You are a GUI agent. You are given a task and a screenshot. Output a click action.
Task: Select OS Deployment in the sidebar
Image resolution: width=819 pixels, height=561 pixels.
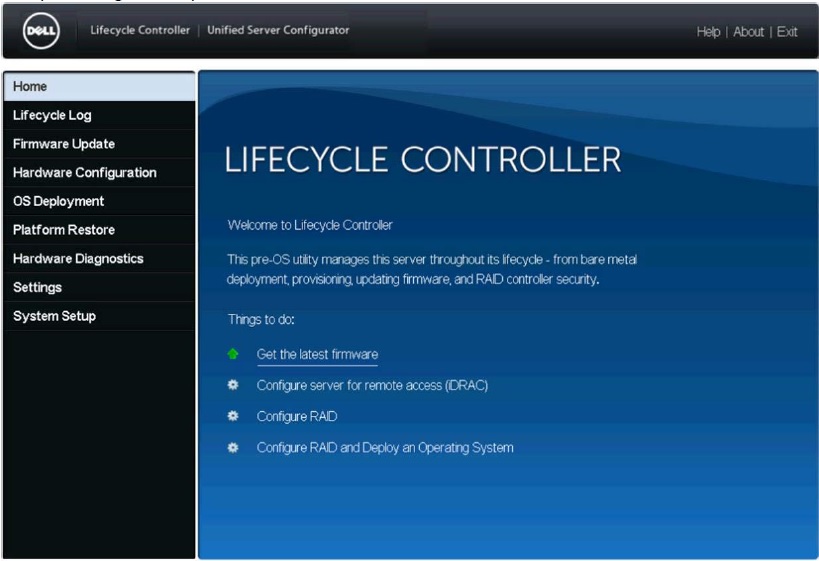pos(99,202)
